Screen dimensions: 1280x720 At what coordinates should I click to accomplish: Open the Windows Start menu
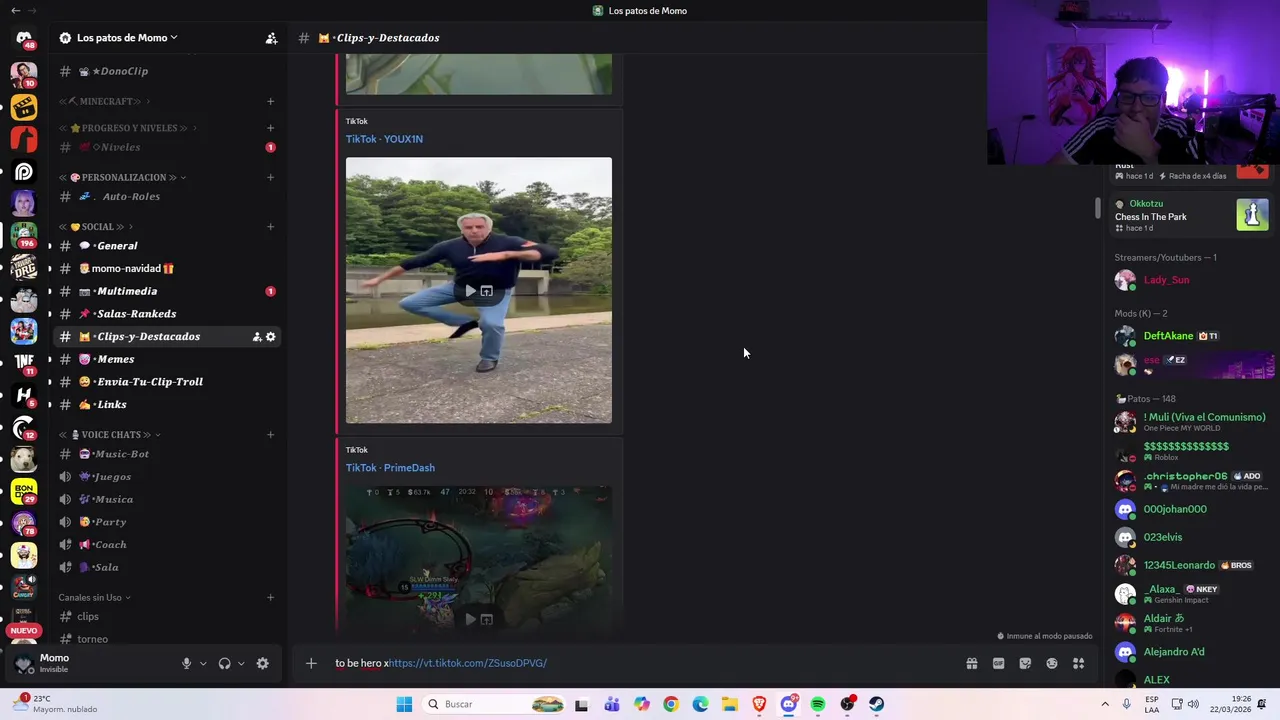tap(404, 704)
